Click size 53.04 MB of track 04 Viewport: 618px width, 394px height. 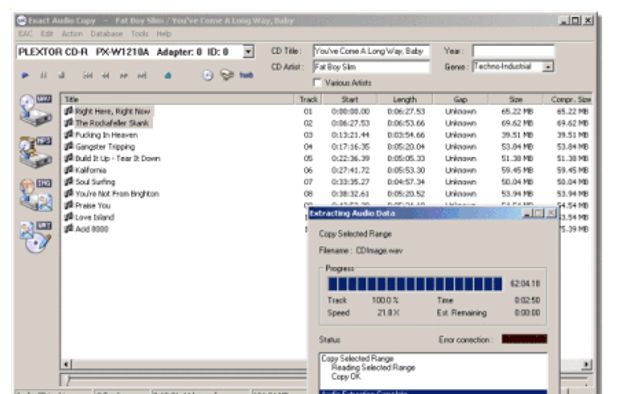click(517, 147)
